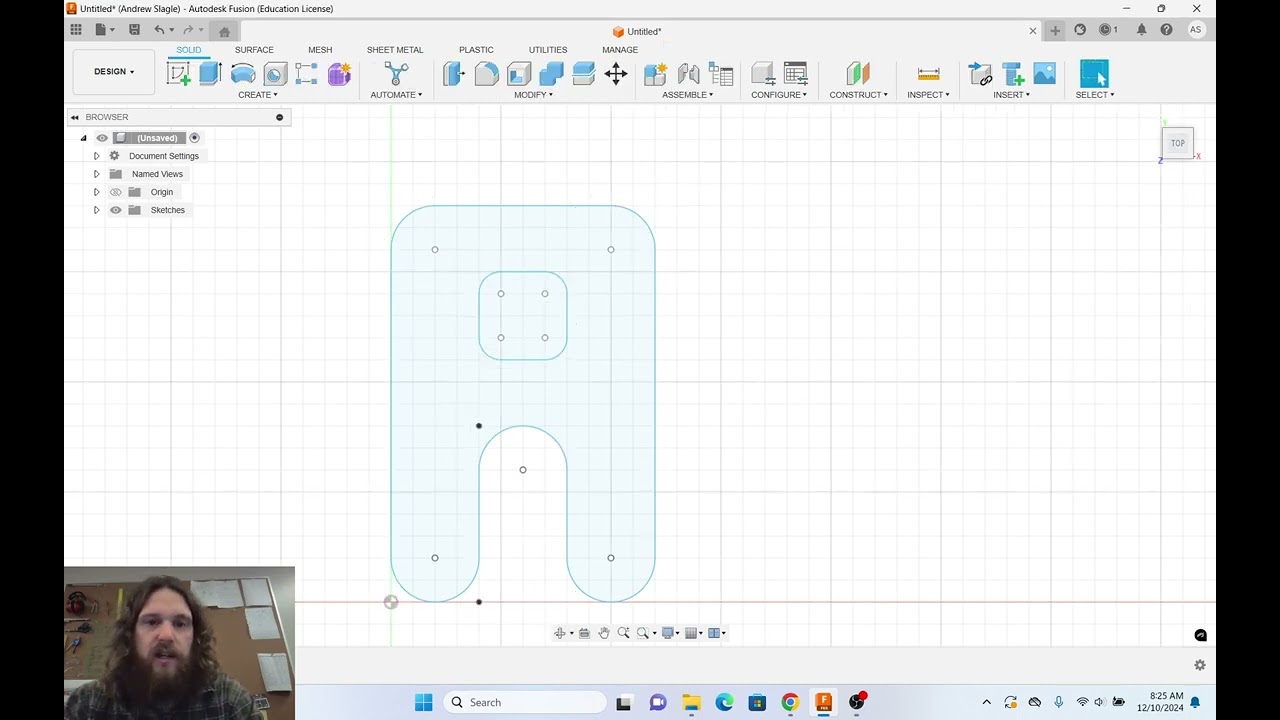Select the Offset Plane construct tool
The height and width of the screenshot is (720, 1280).
858,73
